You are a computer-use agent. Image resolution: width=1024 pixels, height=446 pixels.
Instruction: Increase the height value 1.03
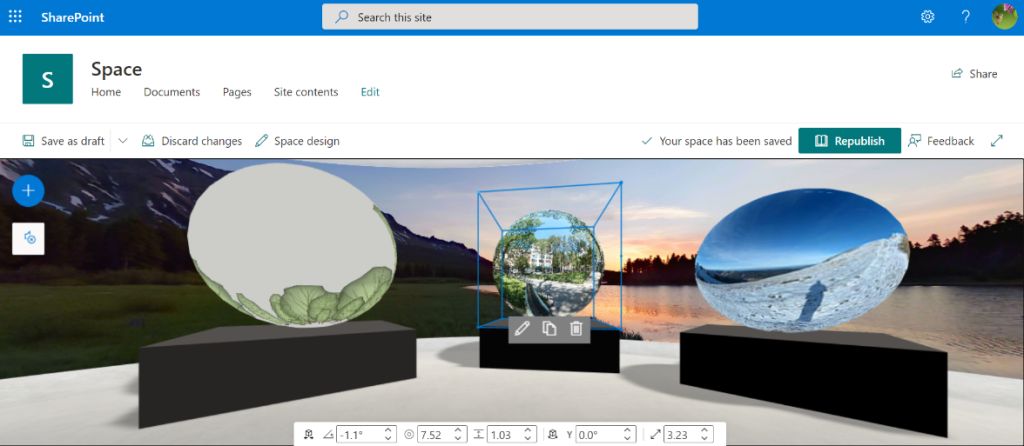(528, 430)
